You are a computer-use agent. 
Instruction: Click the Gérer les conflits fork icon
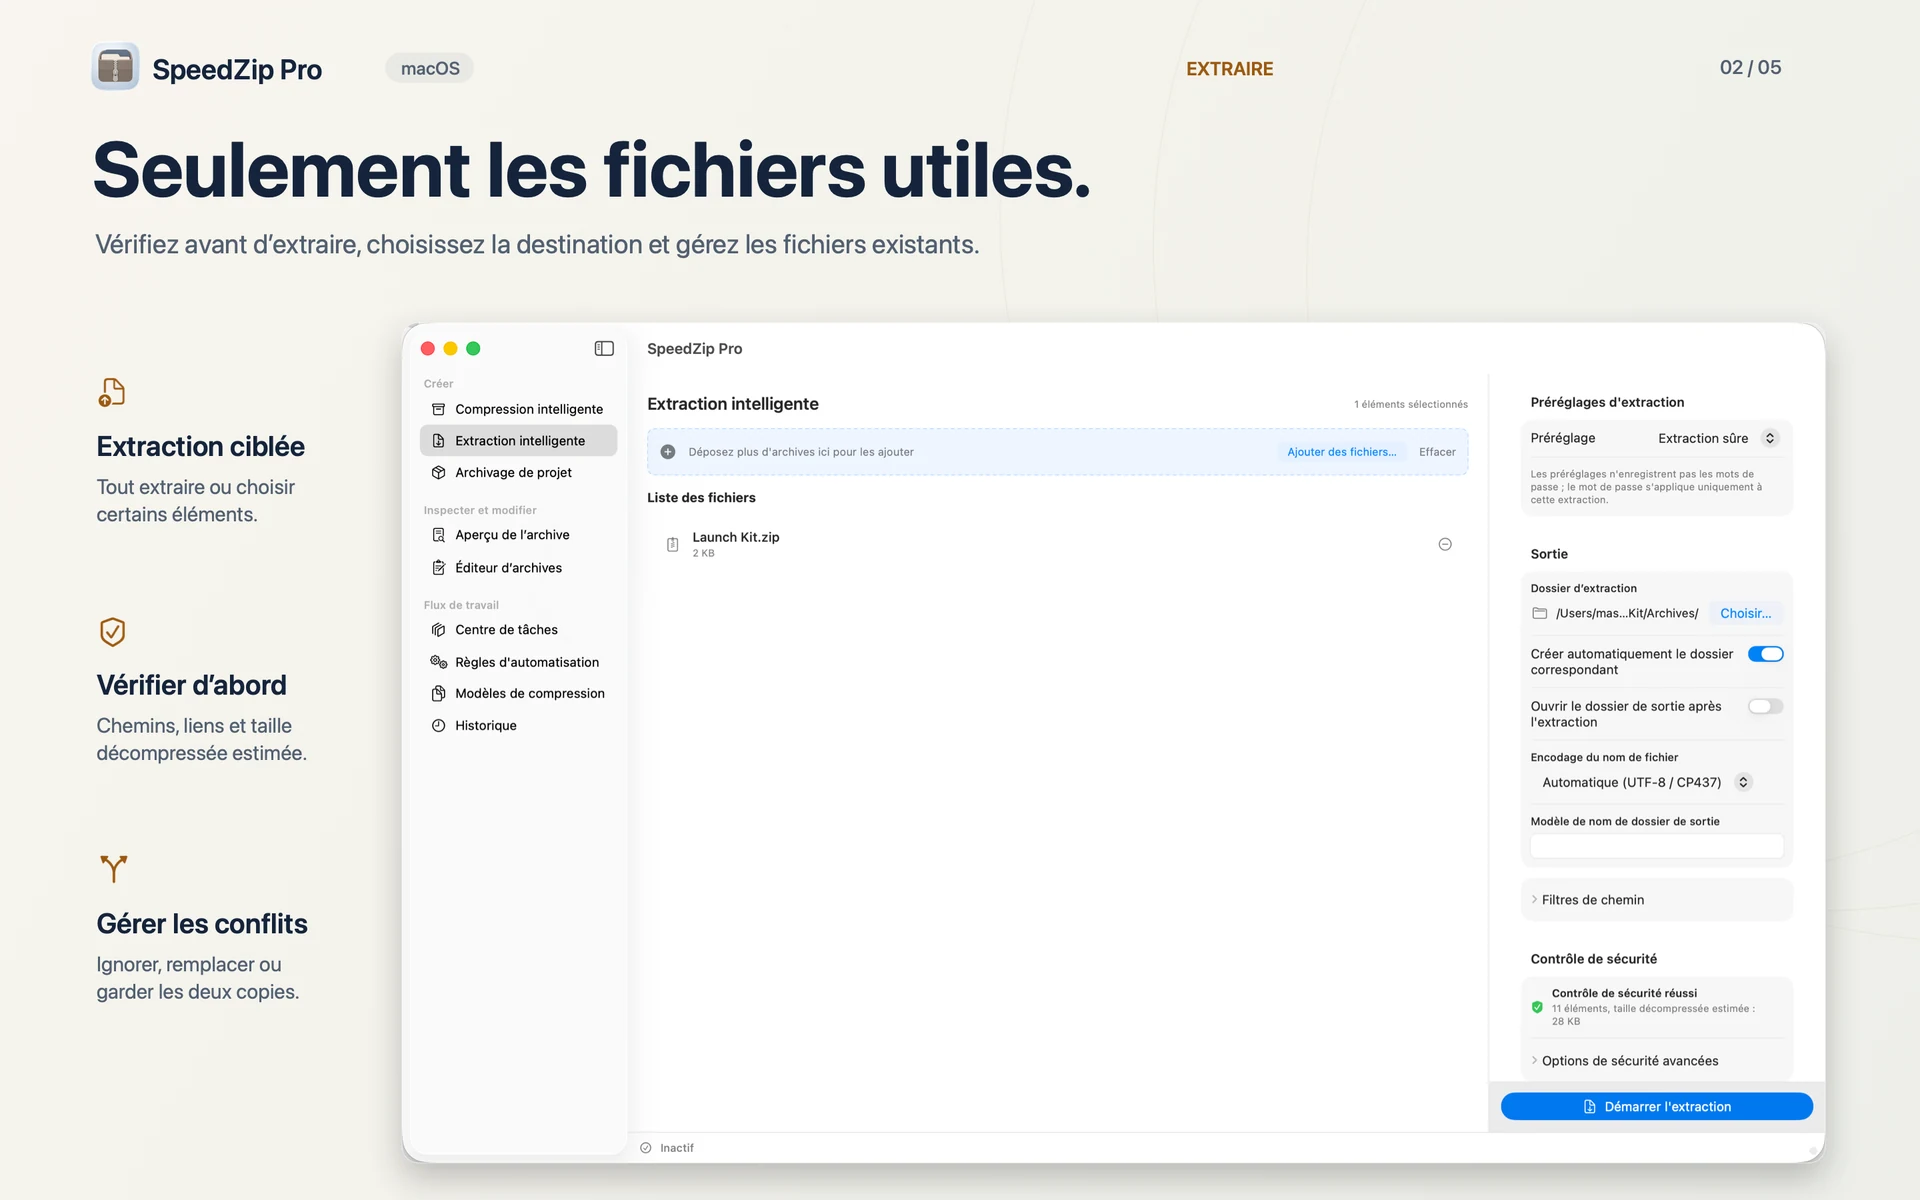tap(114, 868)
